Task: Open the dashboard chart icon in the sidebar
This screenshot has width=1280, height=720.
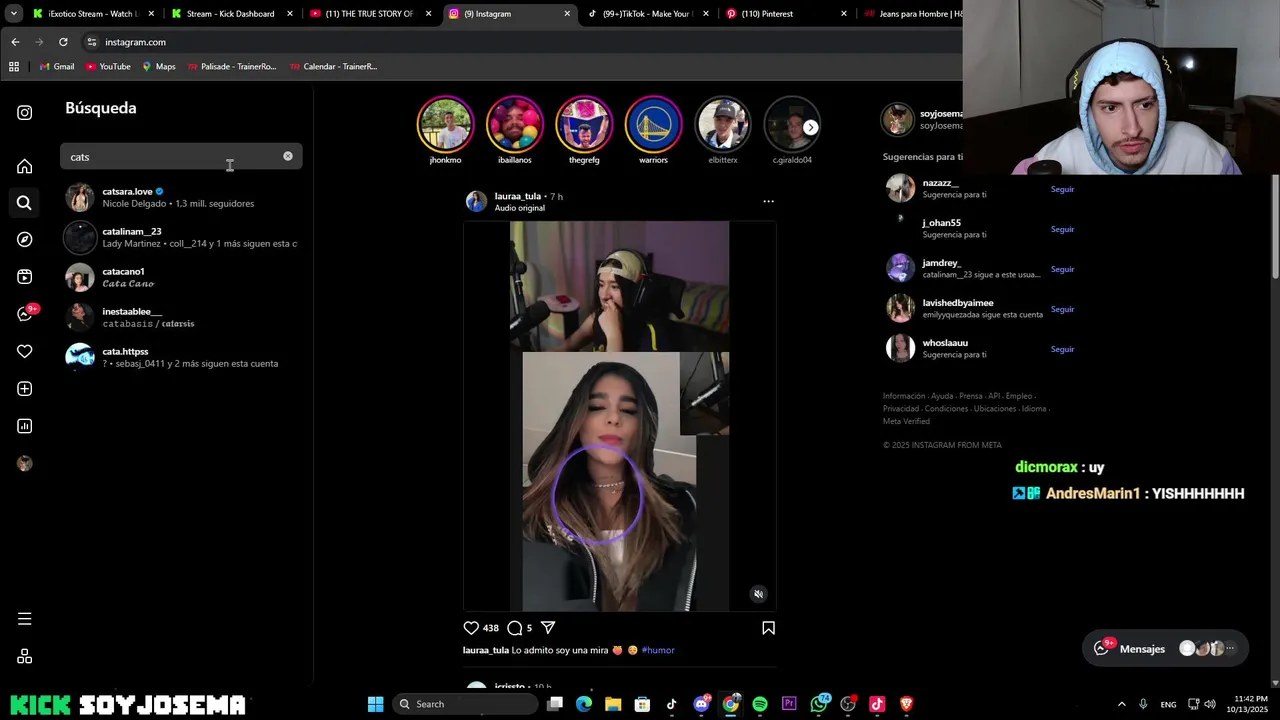Action: (24, 426)
